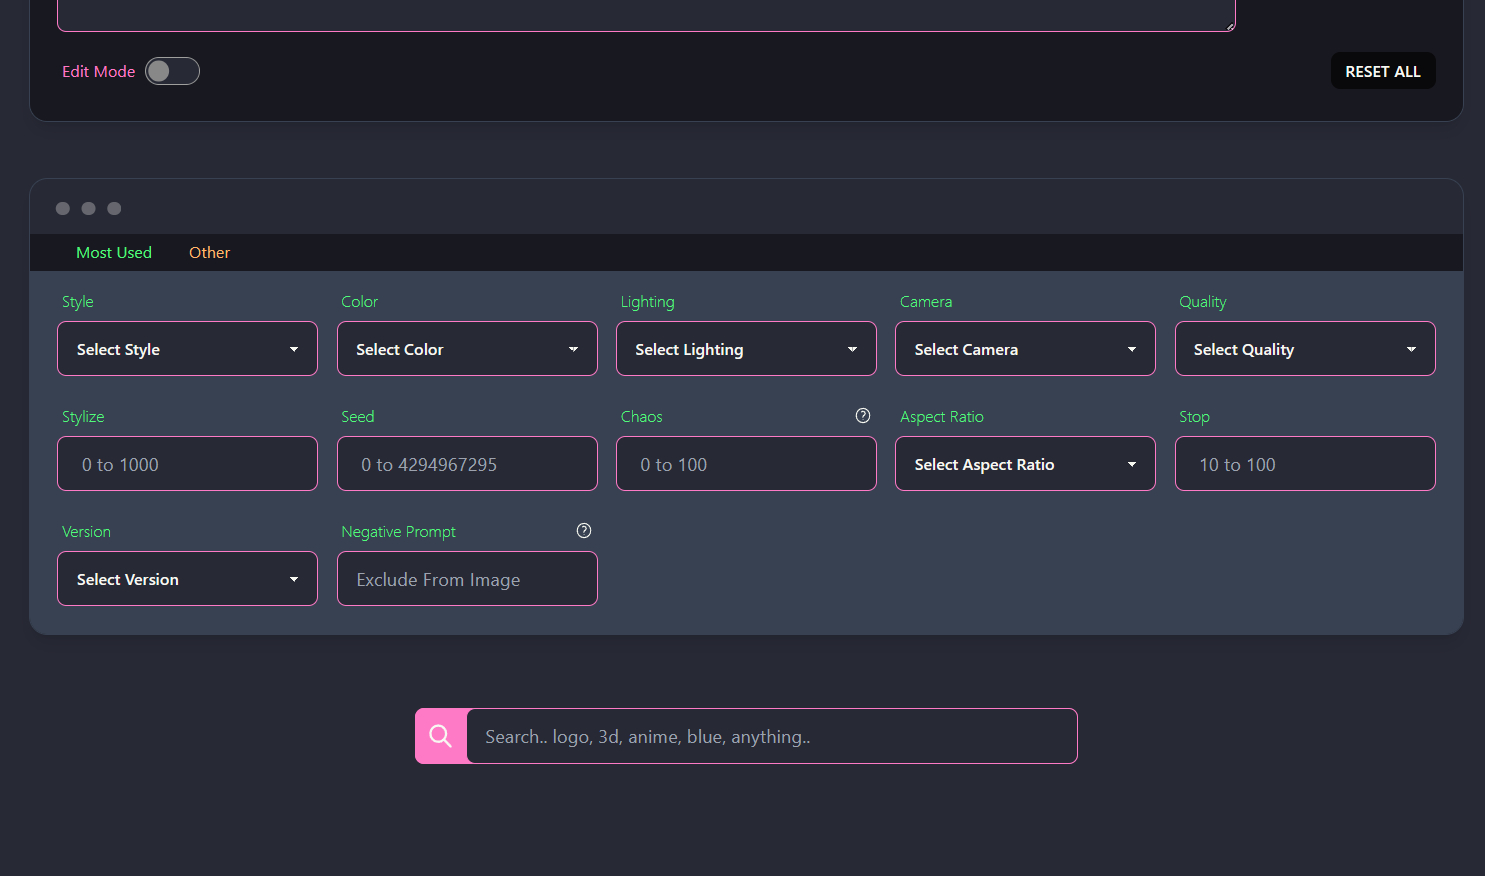Click the Lighting field label
Viewport: 1485px width, 876px height.
[x=647, y=302]
